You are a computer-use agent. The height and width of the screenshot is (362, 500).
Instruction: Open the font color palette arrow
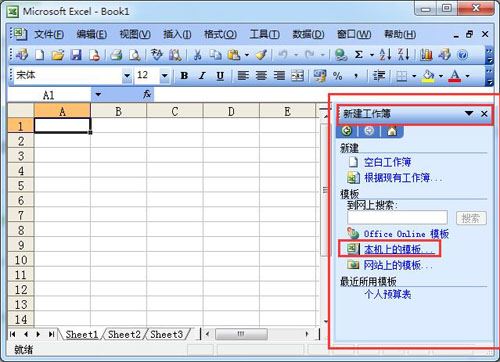[467, 76]
